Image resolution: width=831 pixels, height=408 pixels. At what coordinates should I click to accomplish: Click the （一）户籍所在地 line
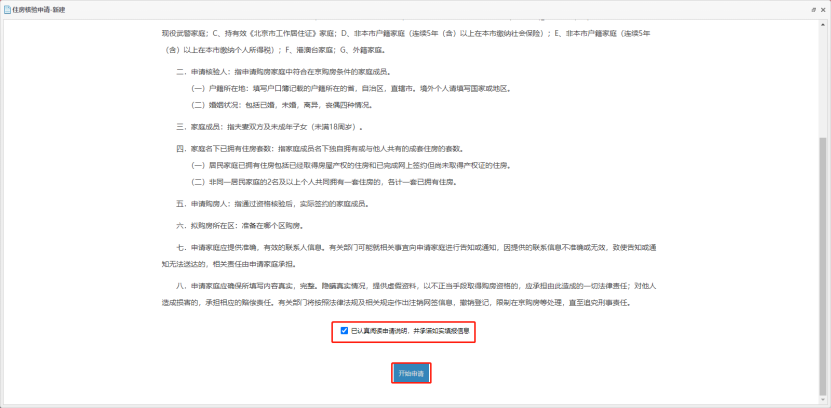click(x=351, y=88)
